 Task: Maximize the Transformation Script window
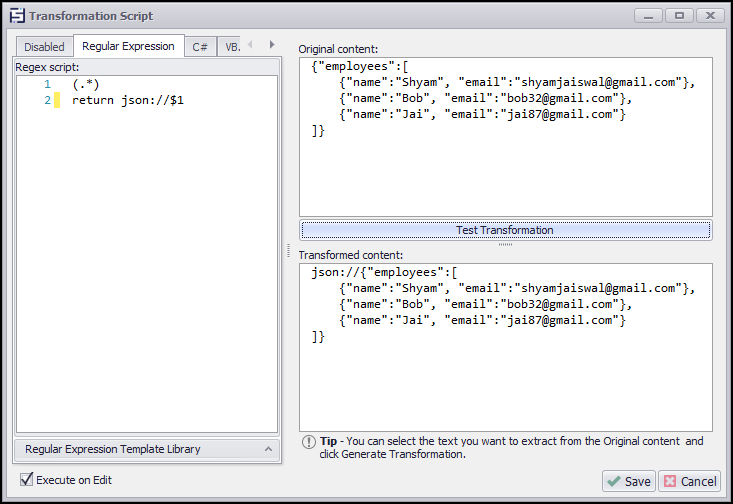pyautogui.click(x=678, y=16)
